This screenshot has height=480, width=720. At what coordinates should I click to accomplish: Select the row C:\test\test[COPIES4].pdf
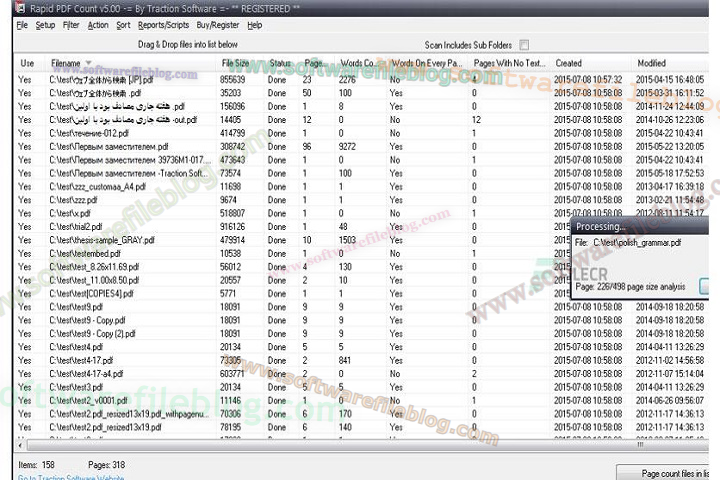tap(294, 294)
